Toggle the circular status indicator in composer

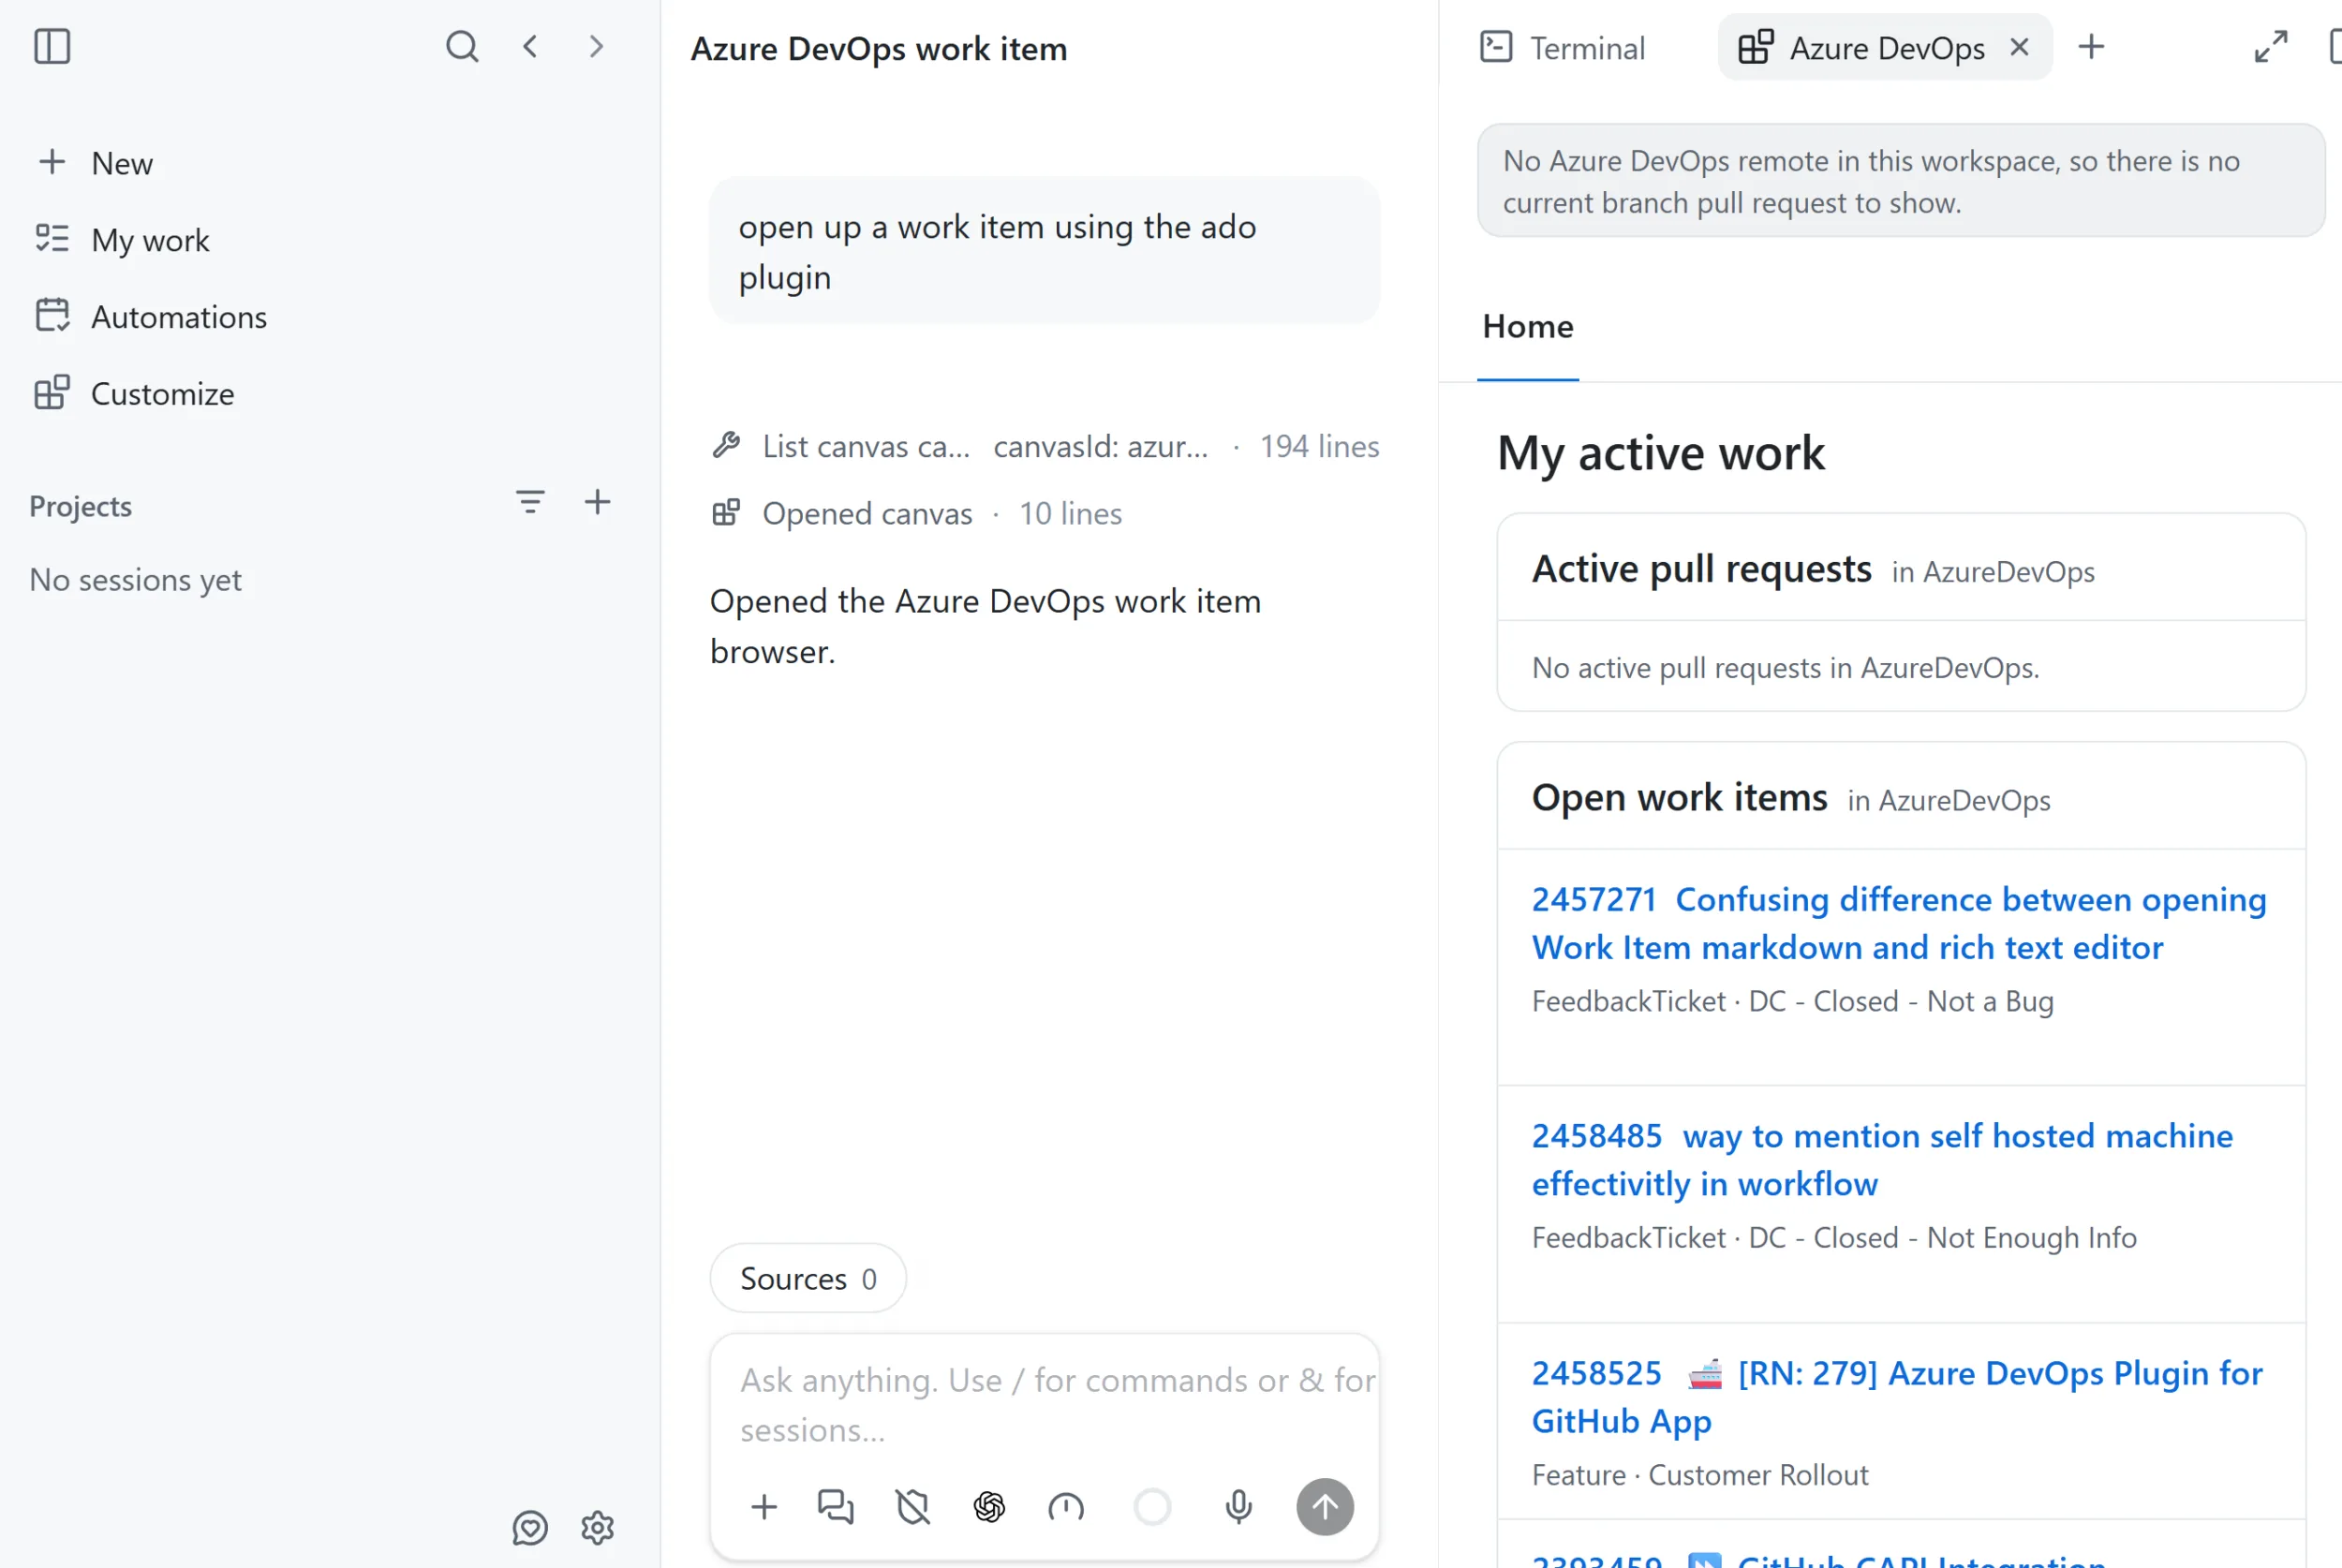coord(1152,1506)
